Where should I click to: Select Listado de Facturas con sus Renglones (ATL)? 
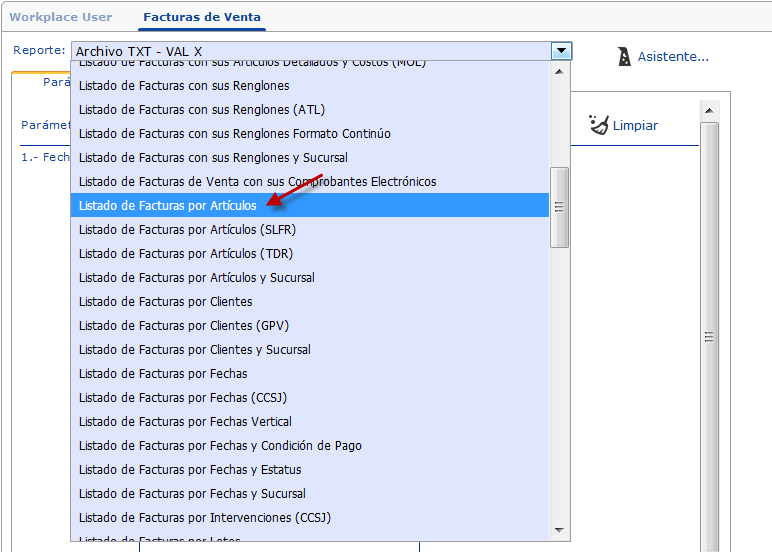[x=201, y=109]
